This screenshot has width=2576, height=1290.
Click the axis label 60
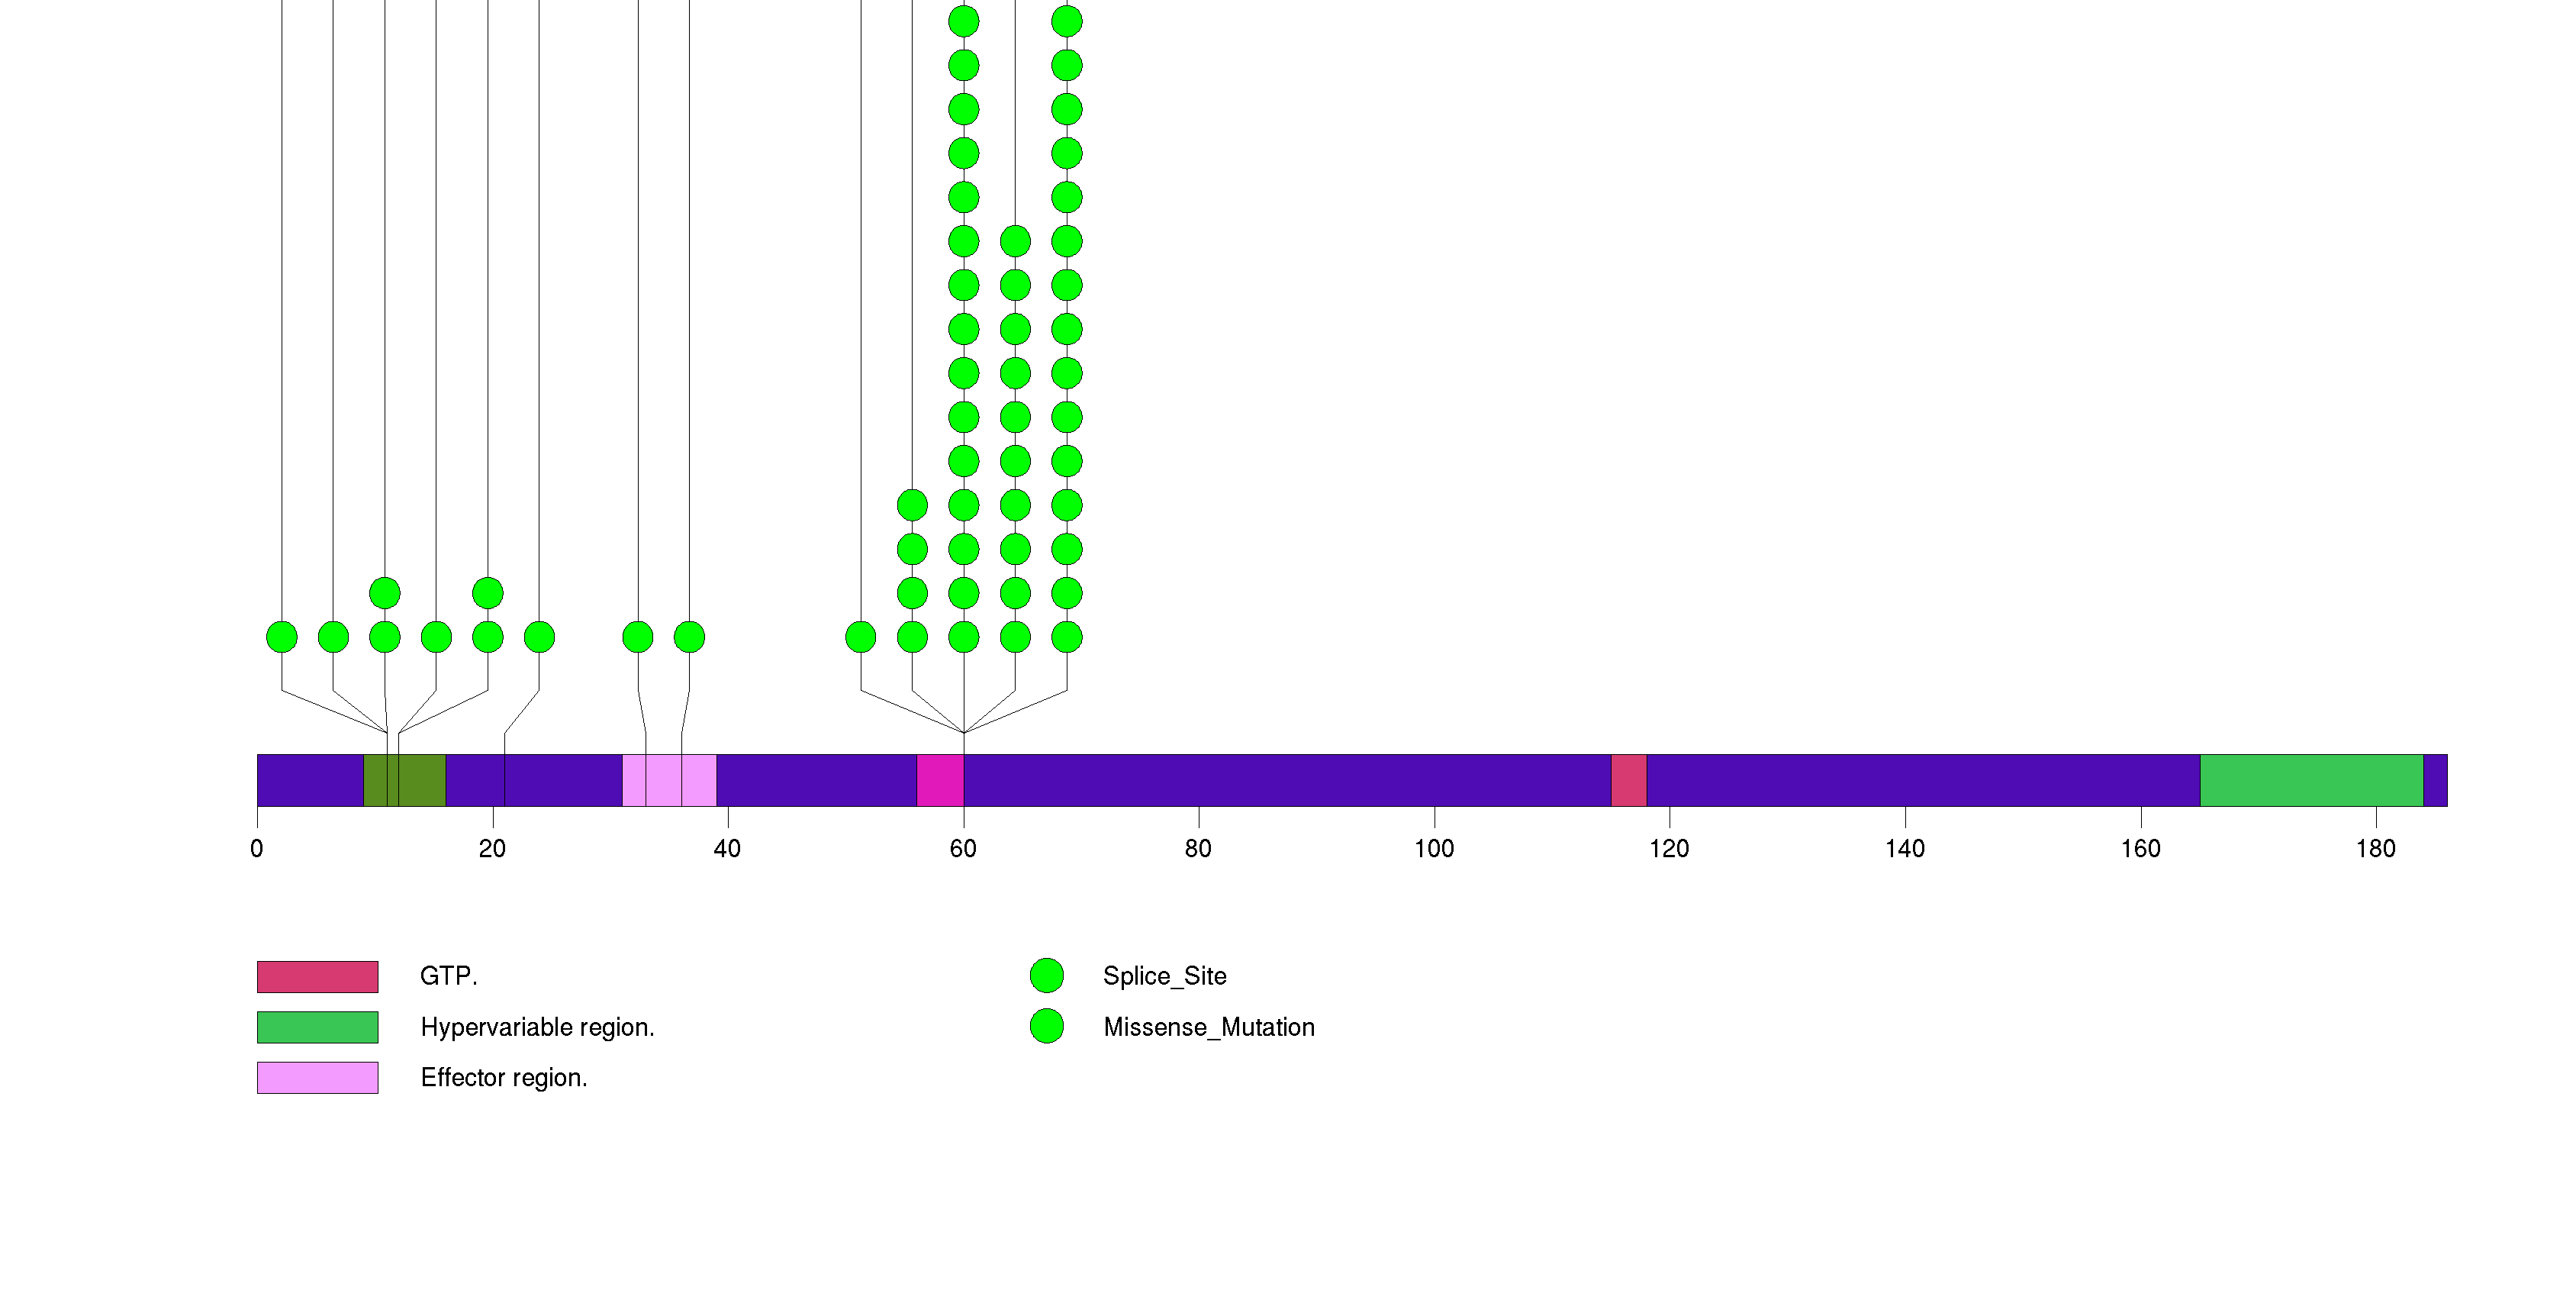(963, 849)
